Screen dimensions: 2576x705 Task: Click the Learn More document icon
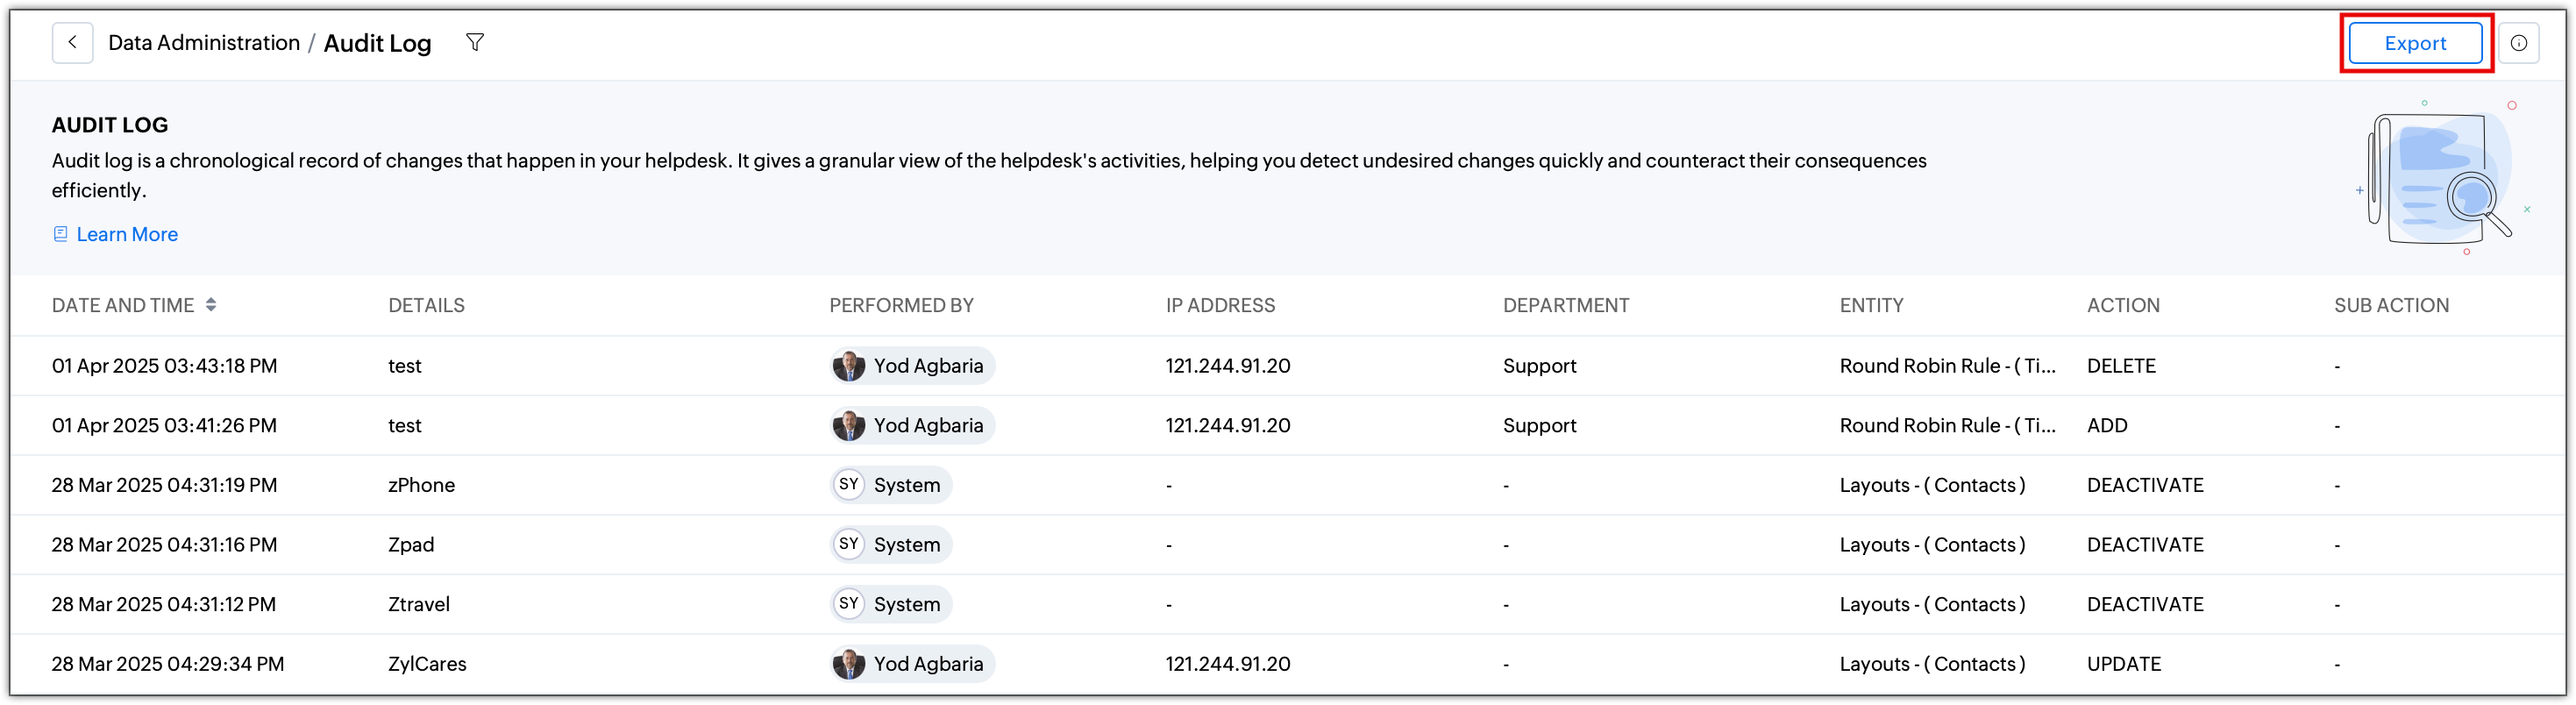click(x=60, y=234)
